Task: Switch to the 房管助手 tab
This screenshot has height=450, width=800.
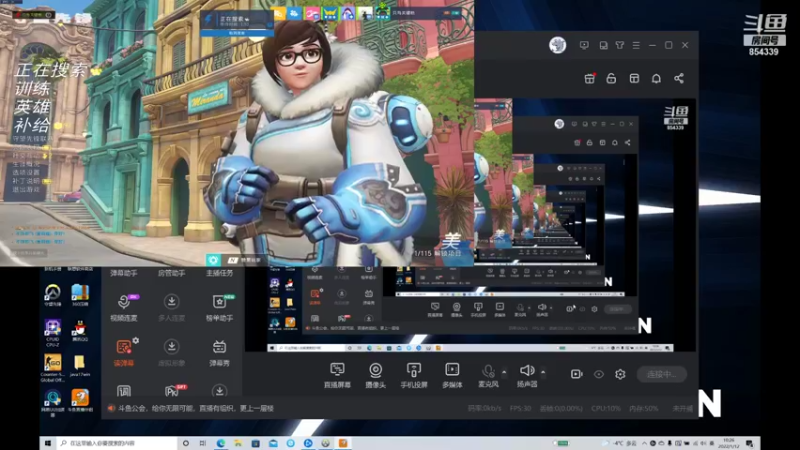Action: click(171, 273)
